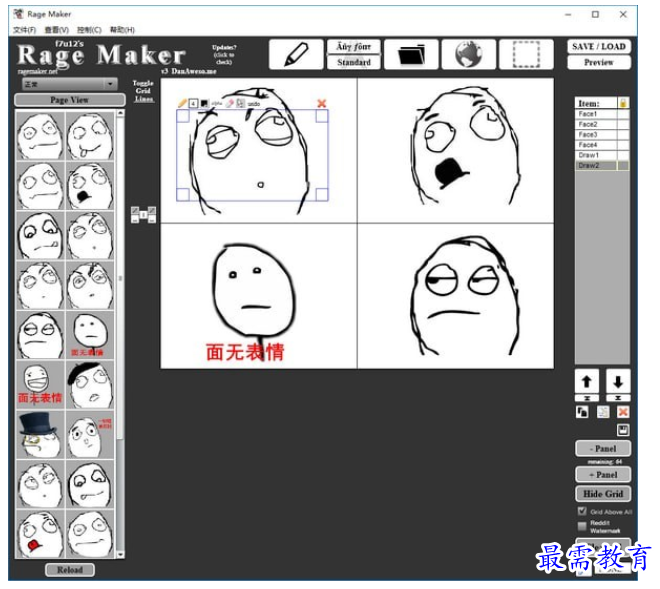
Task: Pick the tongue-out face thumbnail
Action: [90, 136]
